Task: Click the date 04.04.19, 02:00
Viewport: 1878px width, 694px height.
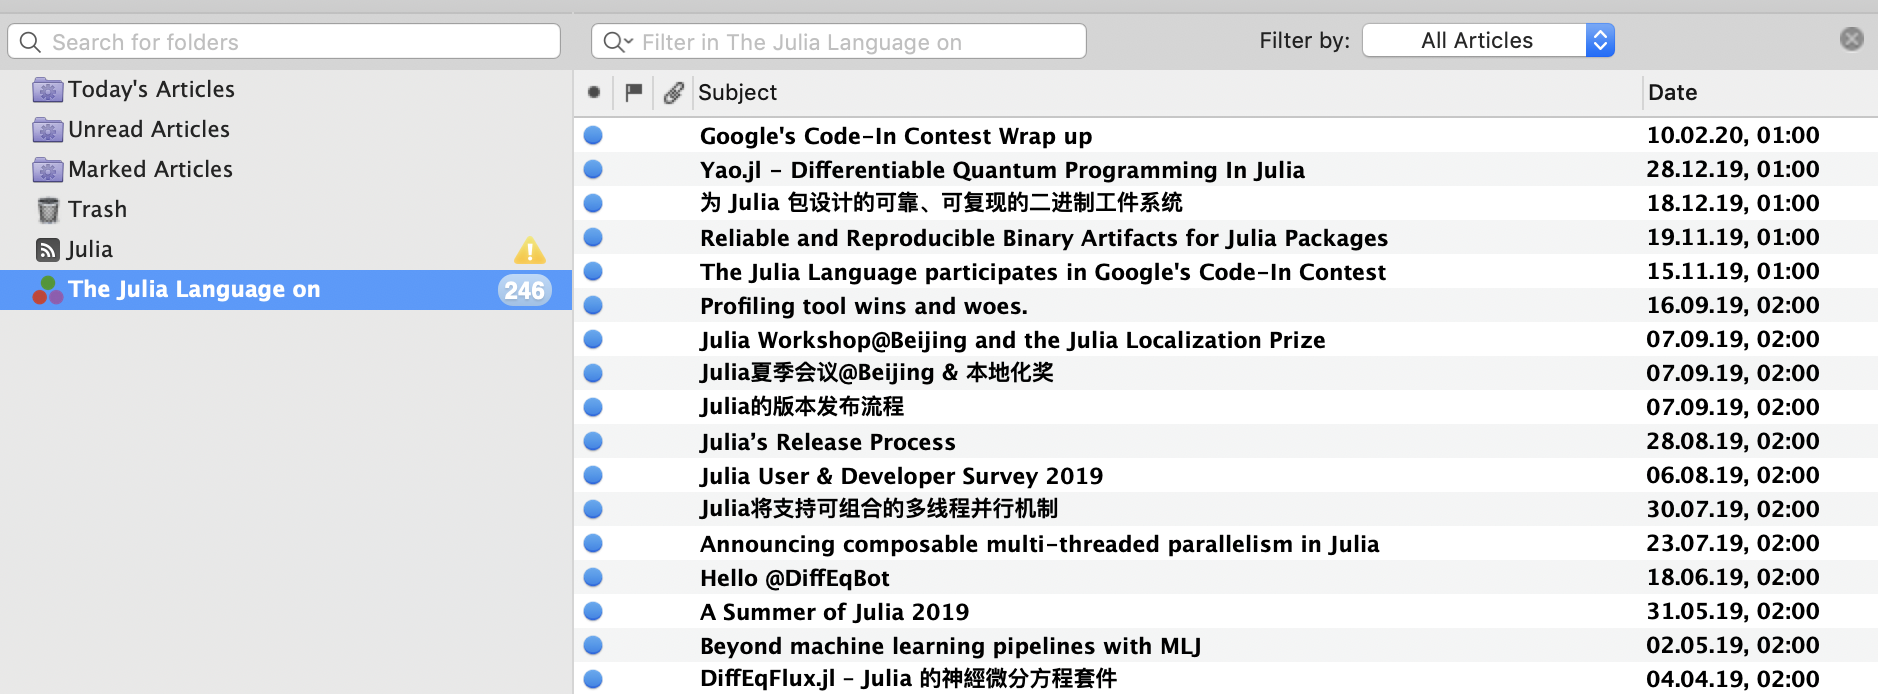Action: (1733, 679)
